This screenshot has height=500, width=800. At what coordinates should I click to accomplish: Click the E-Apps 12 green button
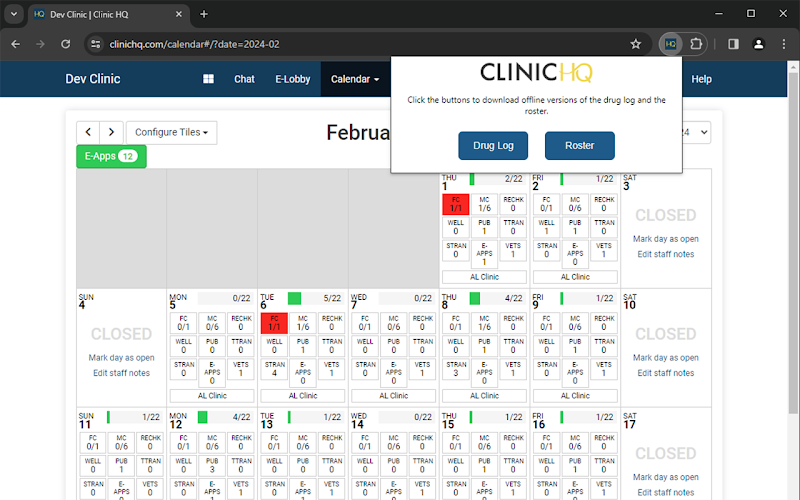[x=111, y=156]
